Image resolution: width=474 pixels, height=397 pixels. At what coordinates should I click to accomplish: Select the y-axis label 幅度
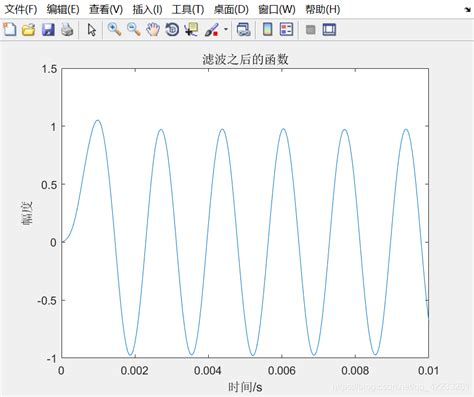point(27,213)
